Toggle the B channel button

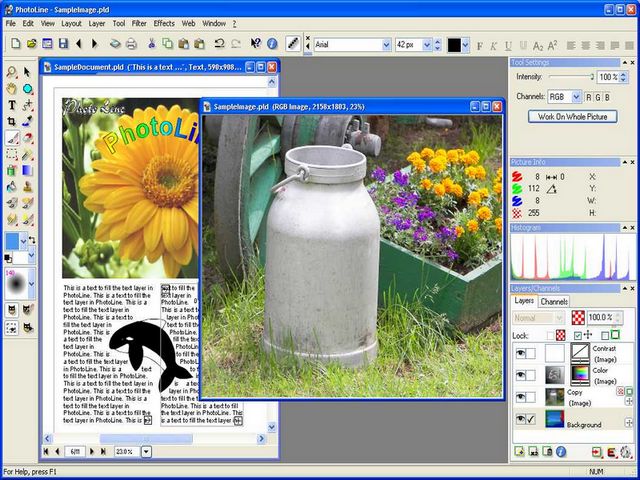tap(607, 97)
